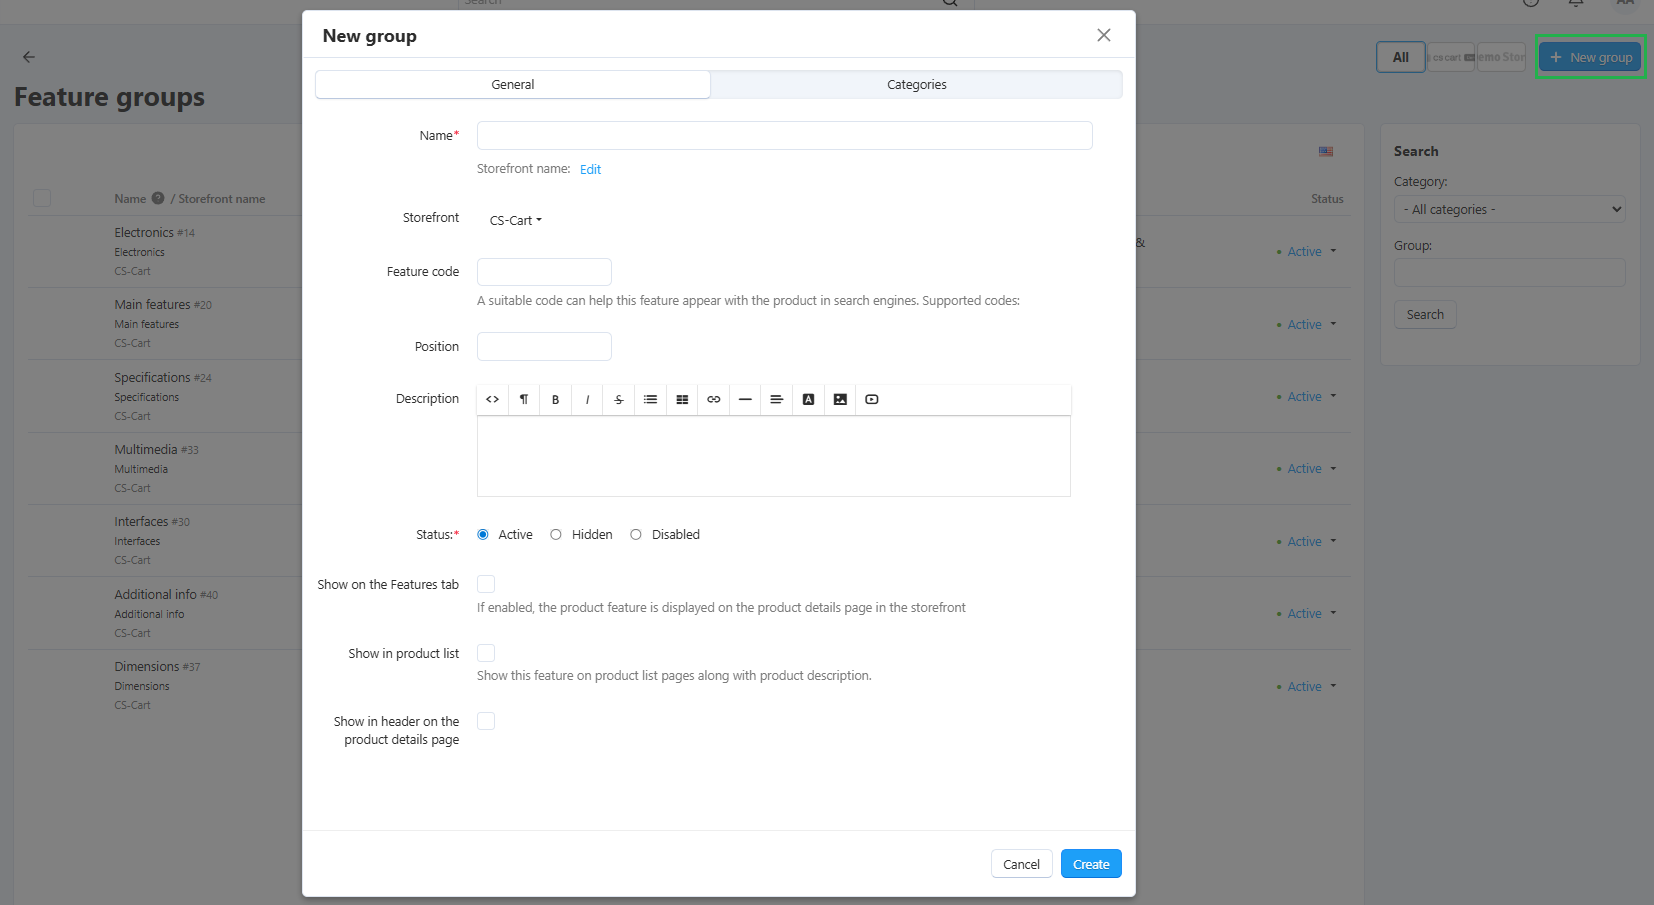
Task: Open the Main features feature group
Action: (x=152, y=304)
